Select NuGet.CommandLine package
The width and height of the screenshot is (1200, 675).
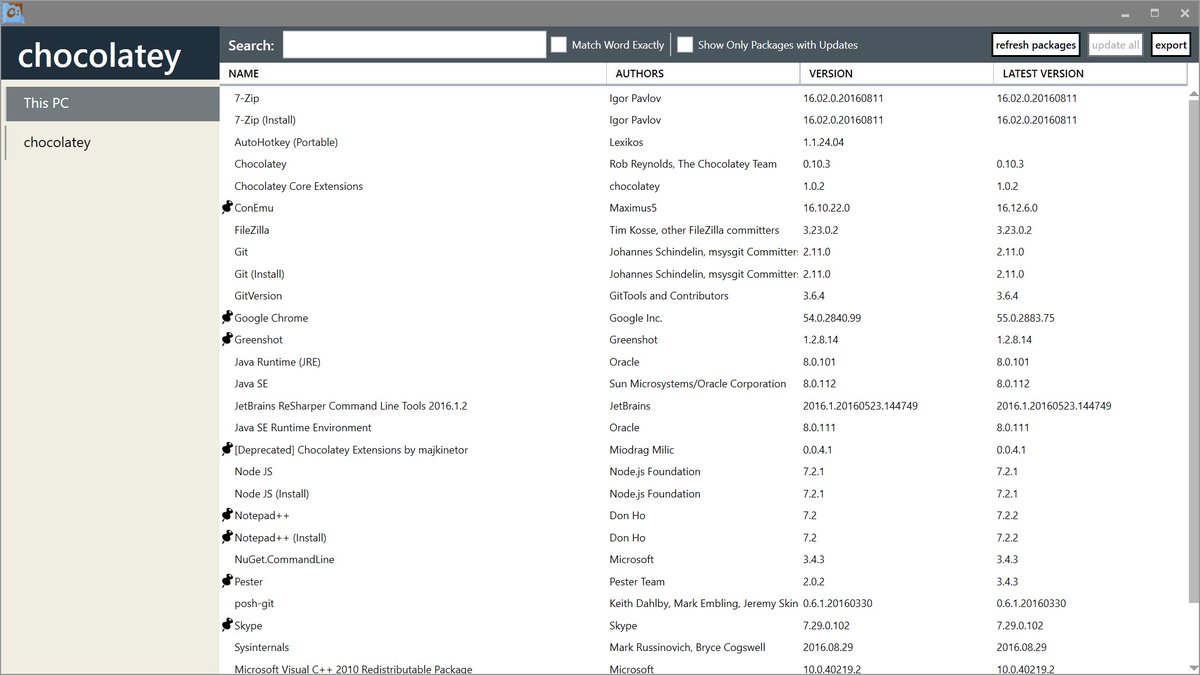click(x=703, y=560)
